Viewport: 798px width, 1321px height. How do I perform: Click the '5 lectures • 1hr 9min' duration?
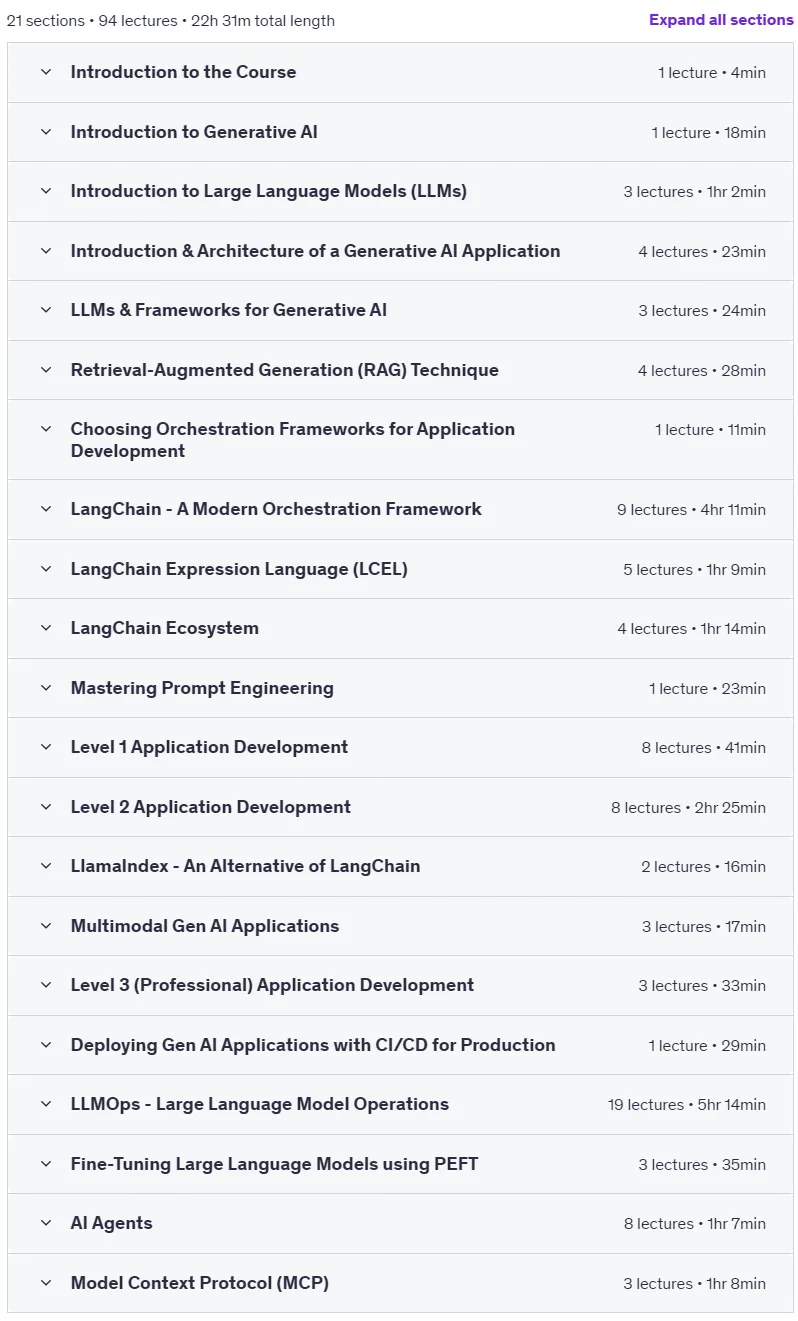point(695,570)
